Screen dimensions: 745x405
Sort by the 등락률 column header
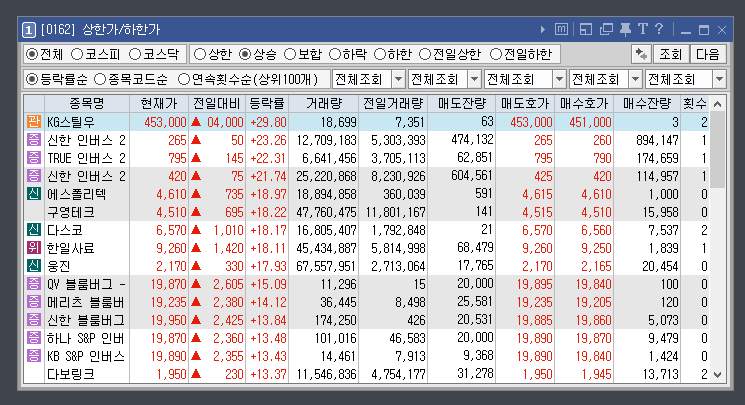(x=267, y=103)
